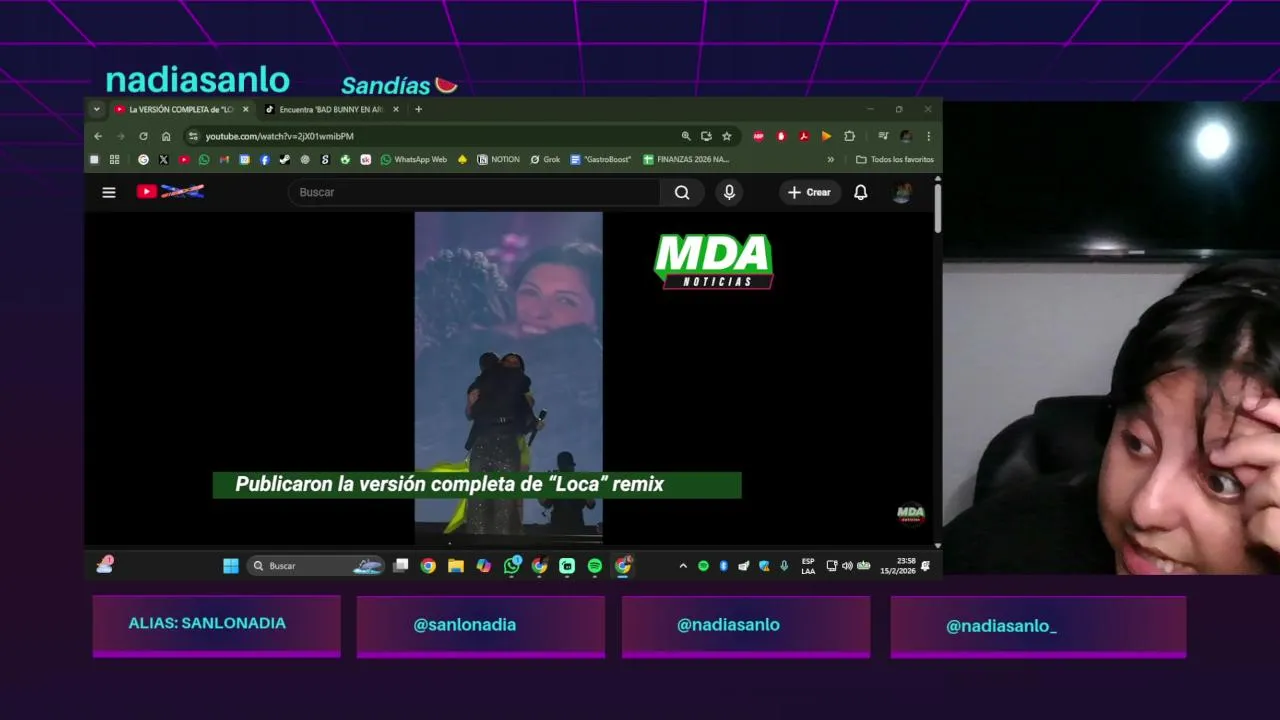
Task: Open the "GastroBoost" bookmark
Action: (601, 159)
